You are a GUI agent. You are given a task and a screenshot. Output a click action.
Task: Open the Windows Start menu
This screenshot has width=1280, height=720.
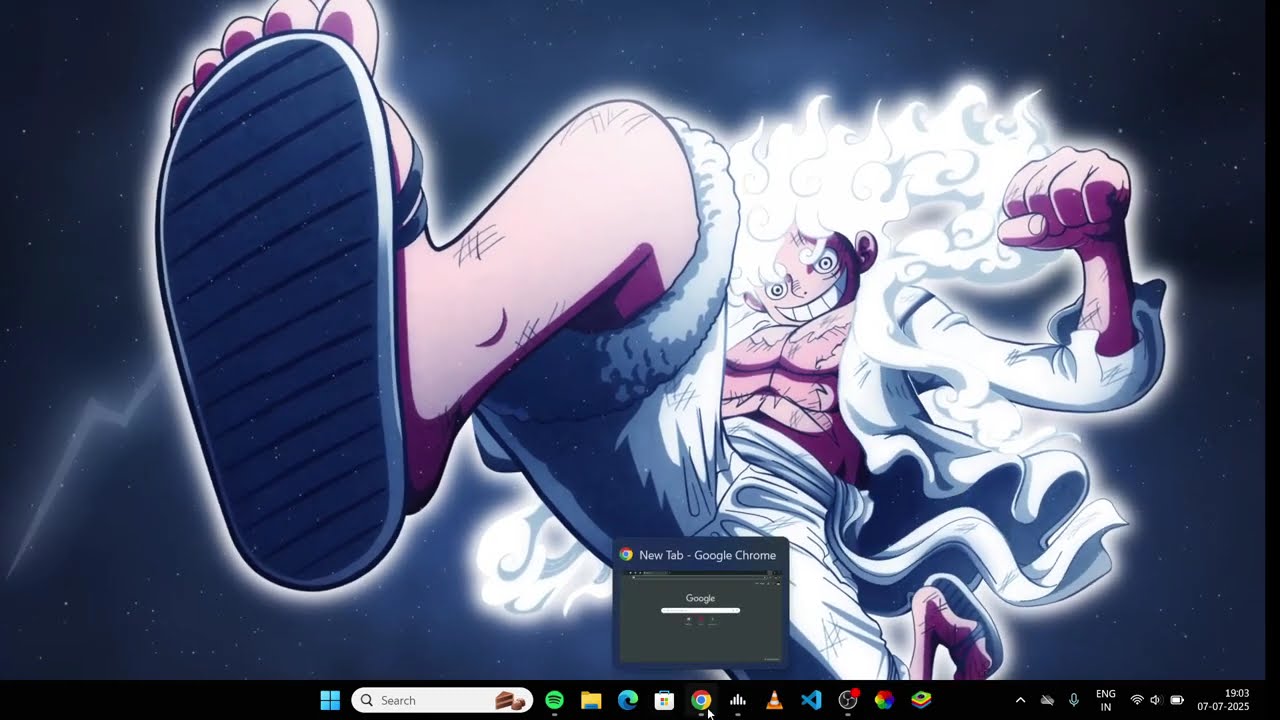(330, 700)
